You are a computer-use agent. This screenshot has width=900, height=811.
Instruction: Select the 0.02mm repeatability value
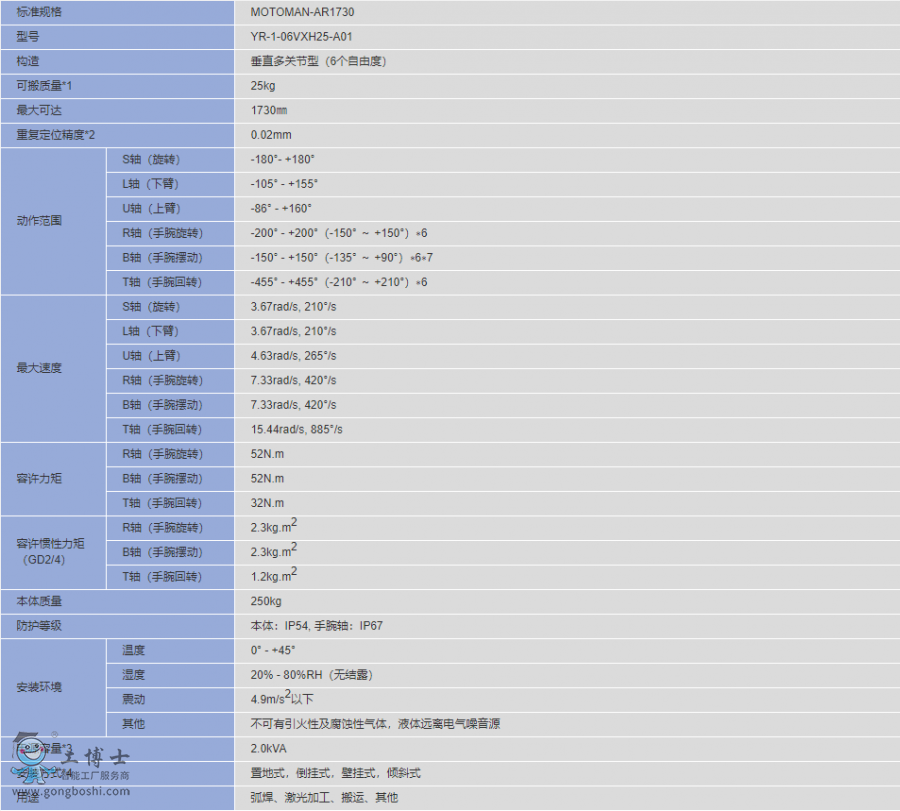point(271,135)
